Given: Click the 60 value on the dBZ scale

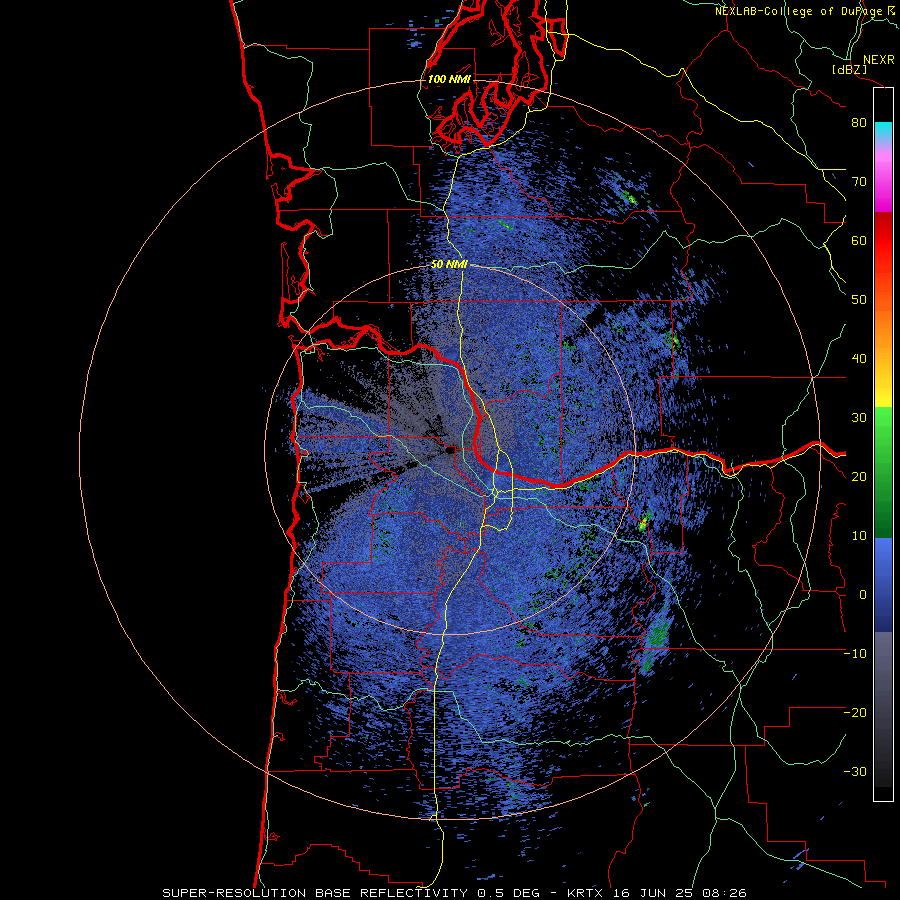Looking at the screenshot, I should pos(859,241).
